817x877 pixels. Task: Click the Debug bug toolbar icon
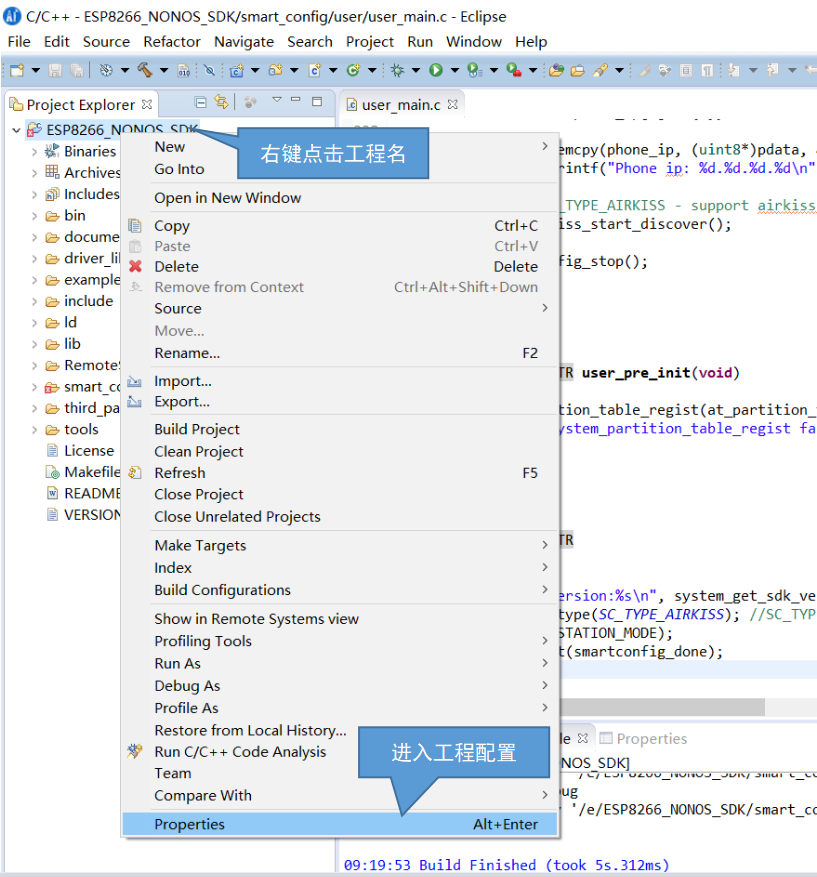click(397, 70)
